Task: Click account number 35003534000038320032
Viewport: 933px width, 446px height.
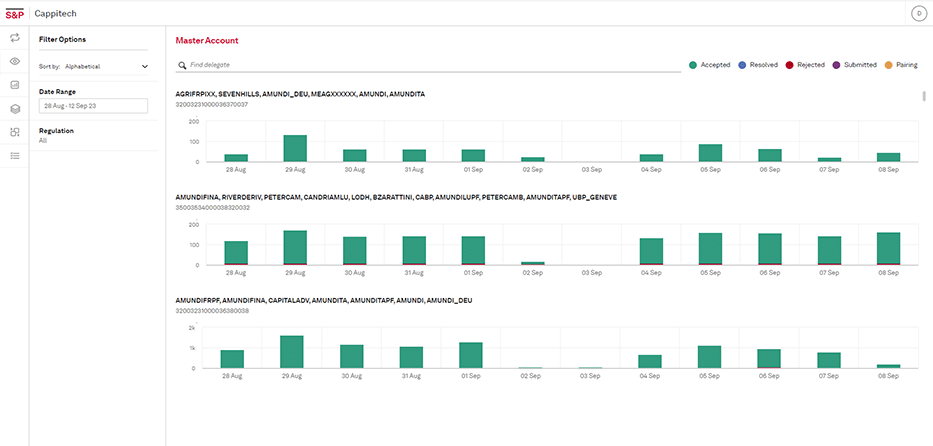Action: point(212,208)
